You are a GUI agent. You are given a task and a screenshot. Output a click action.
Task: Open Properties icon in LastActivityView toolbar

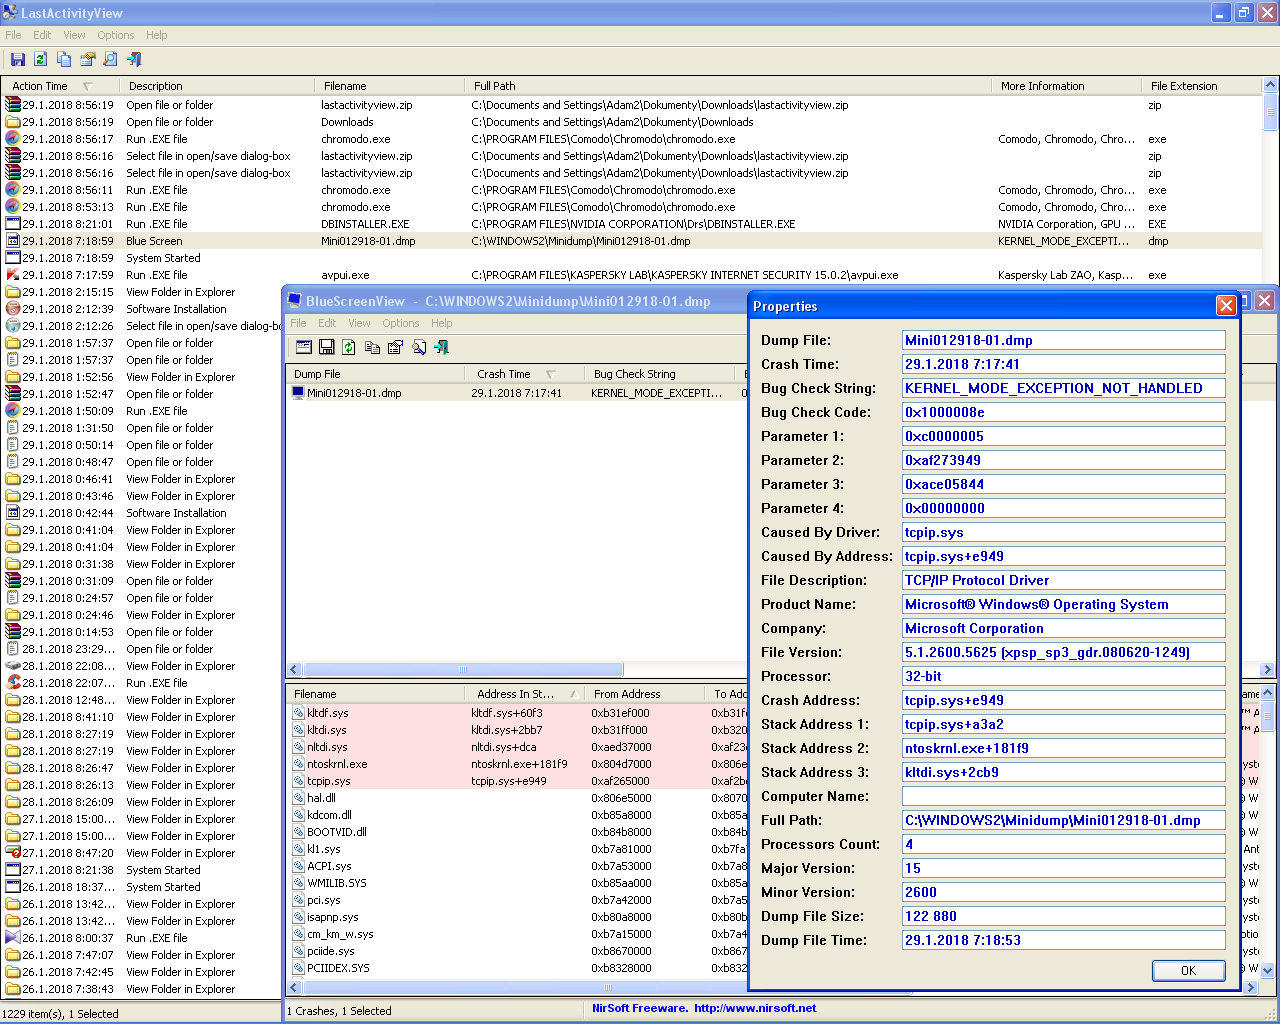87,60
